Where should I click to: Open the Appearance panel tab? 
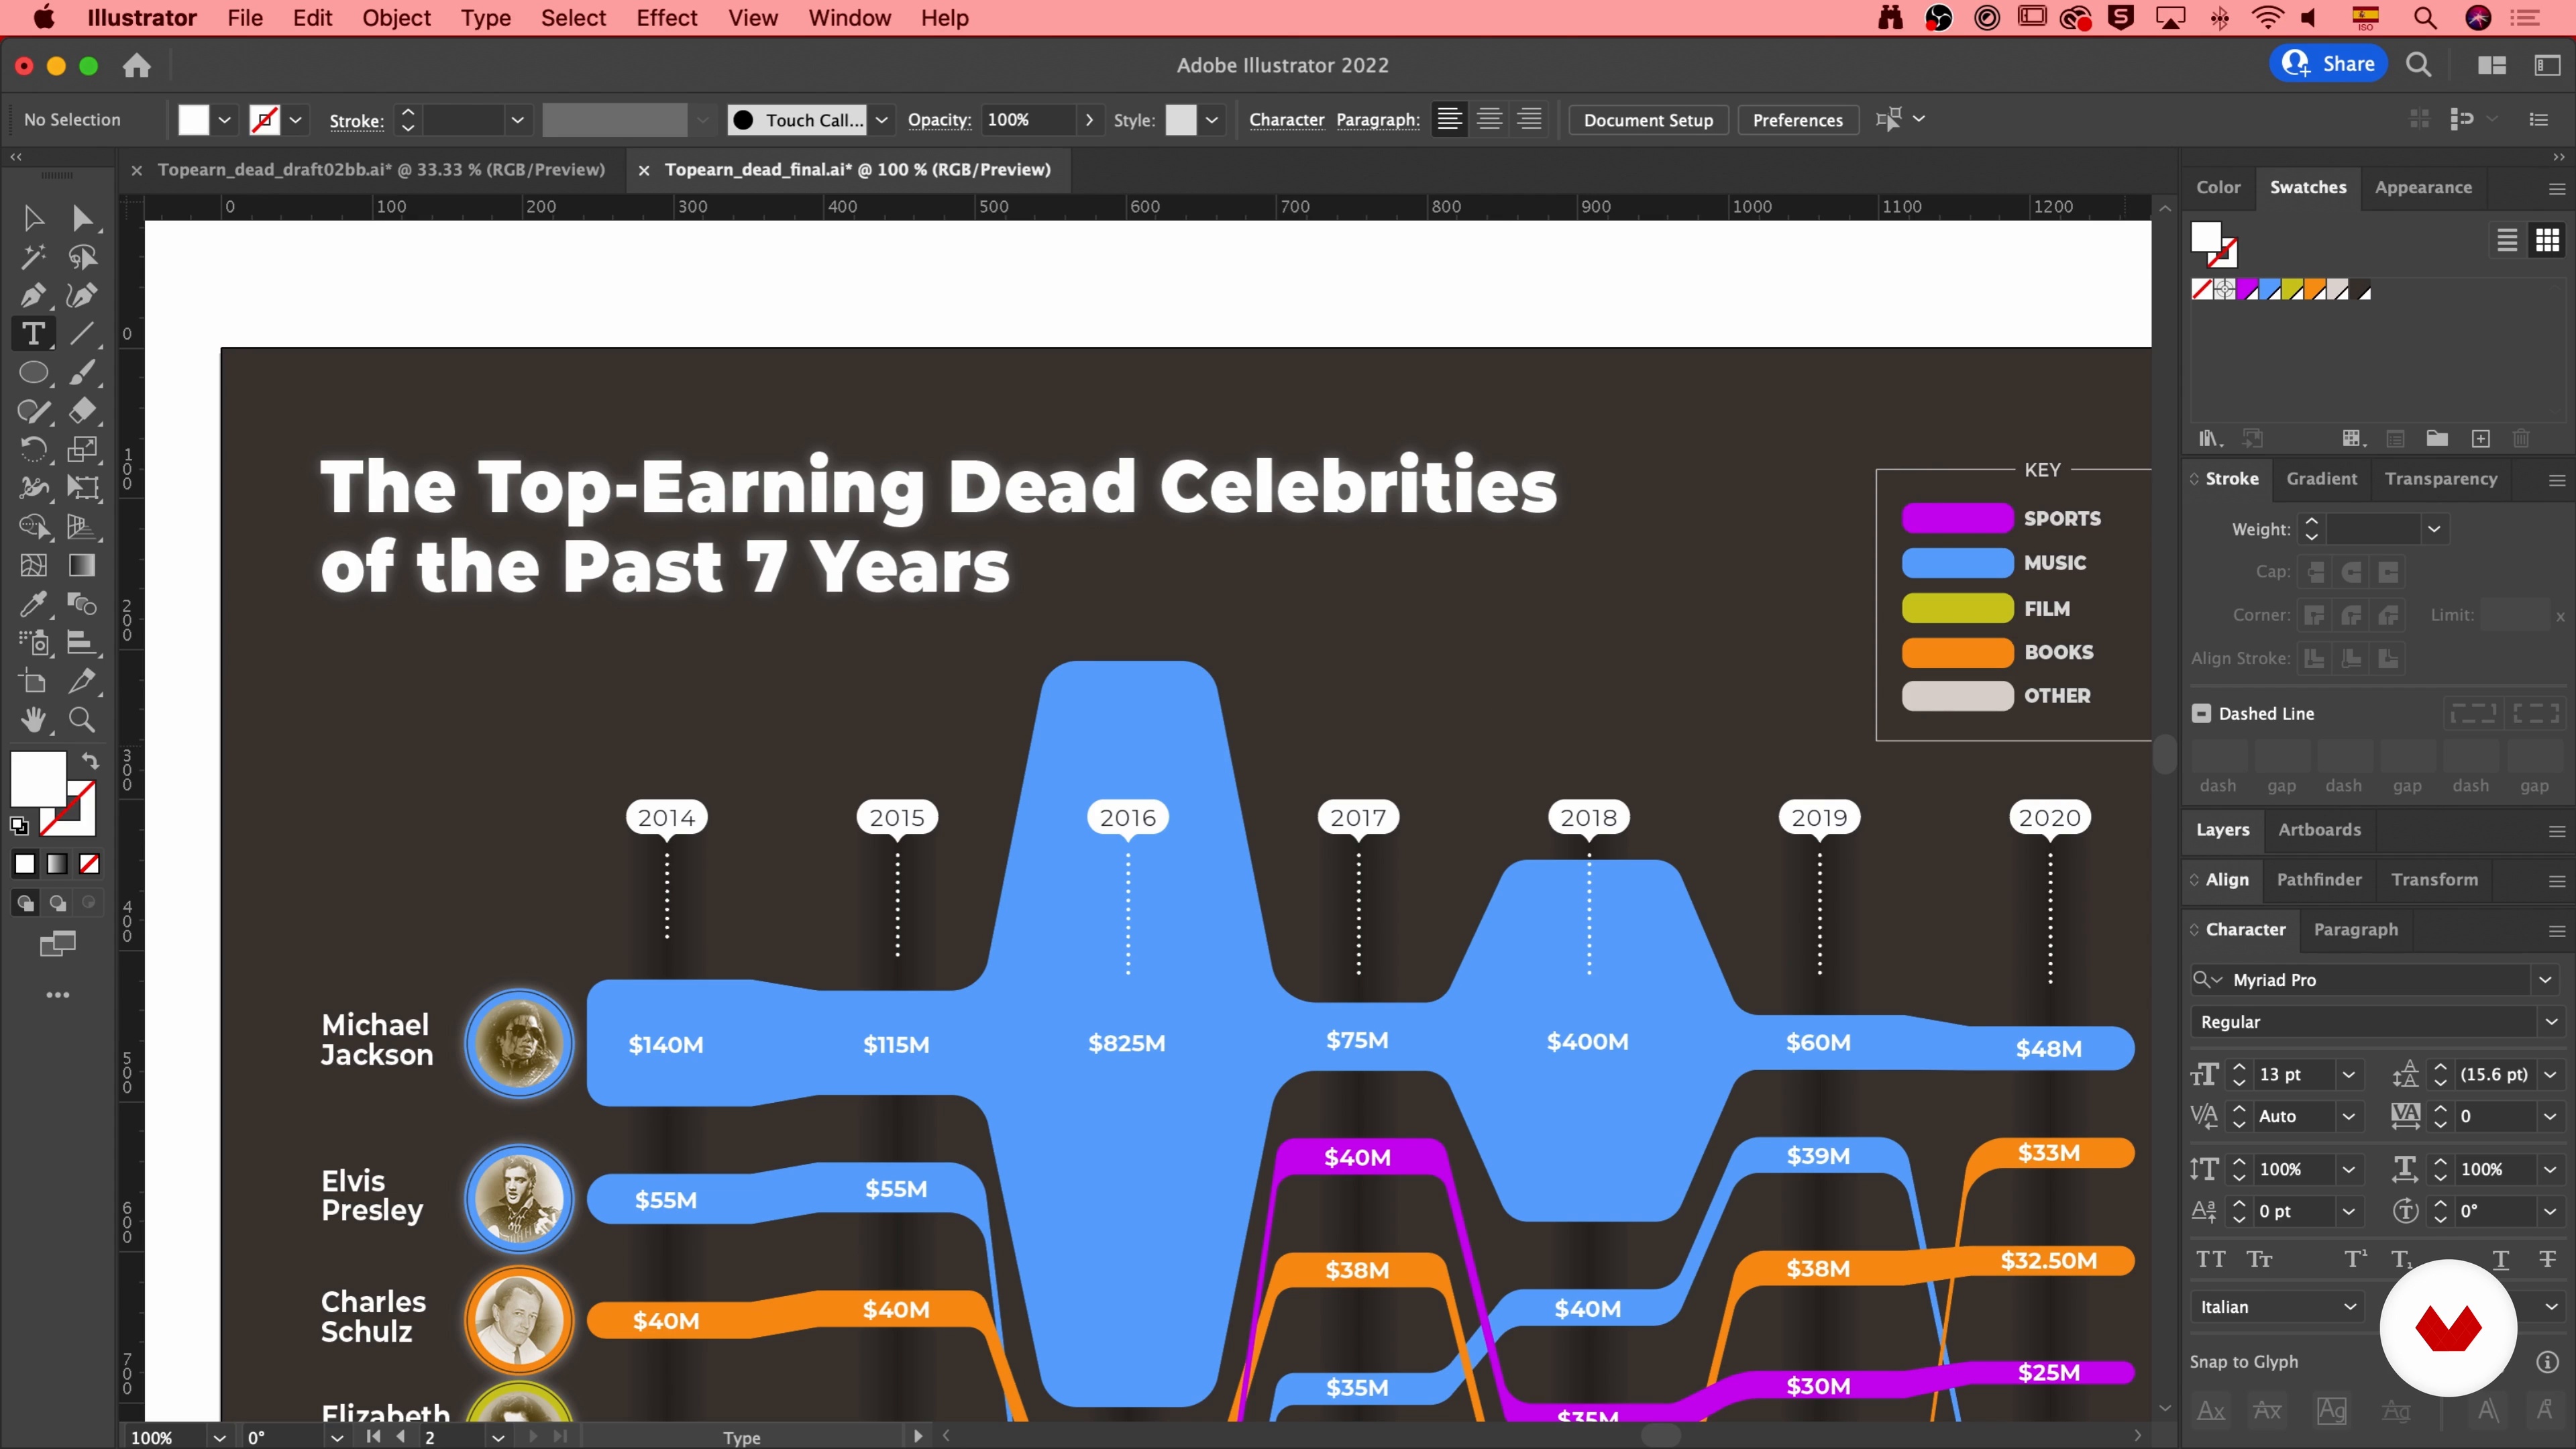2423,187
